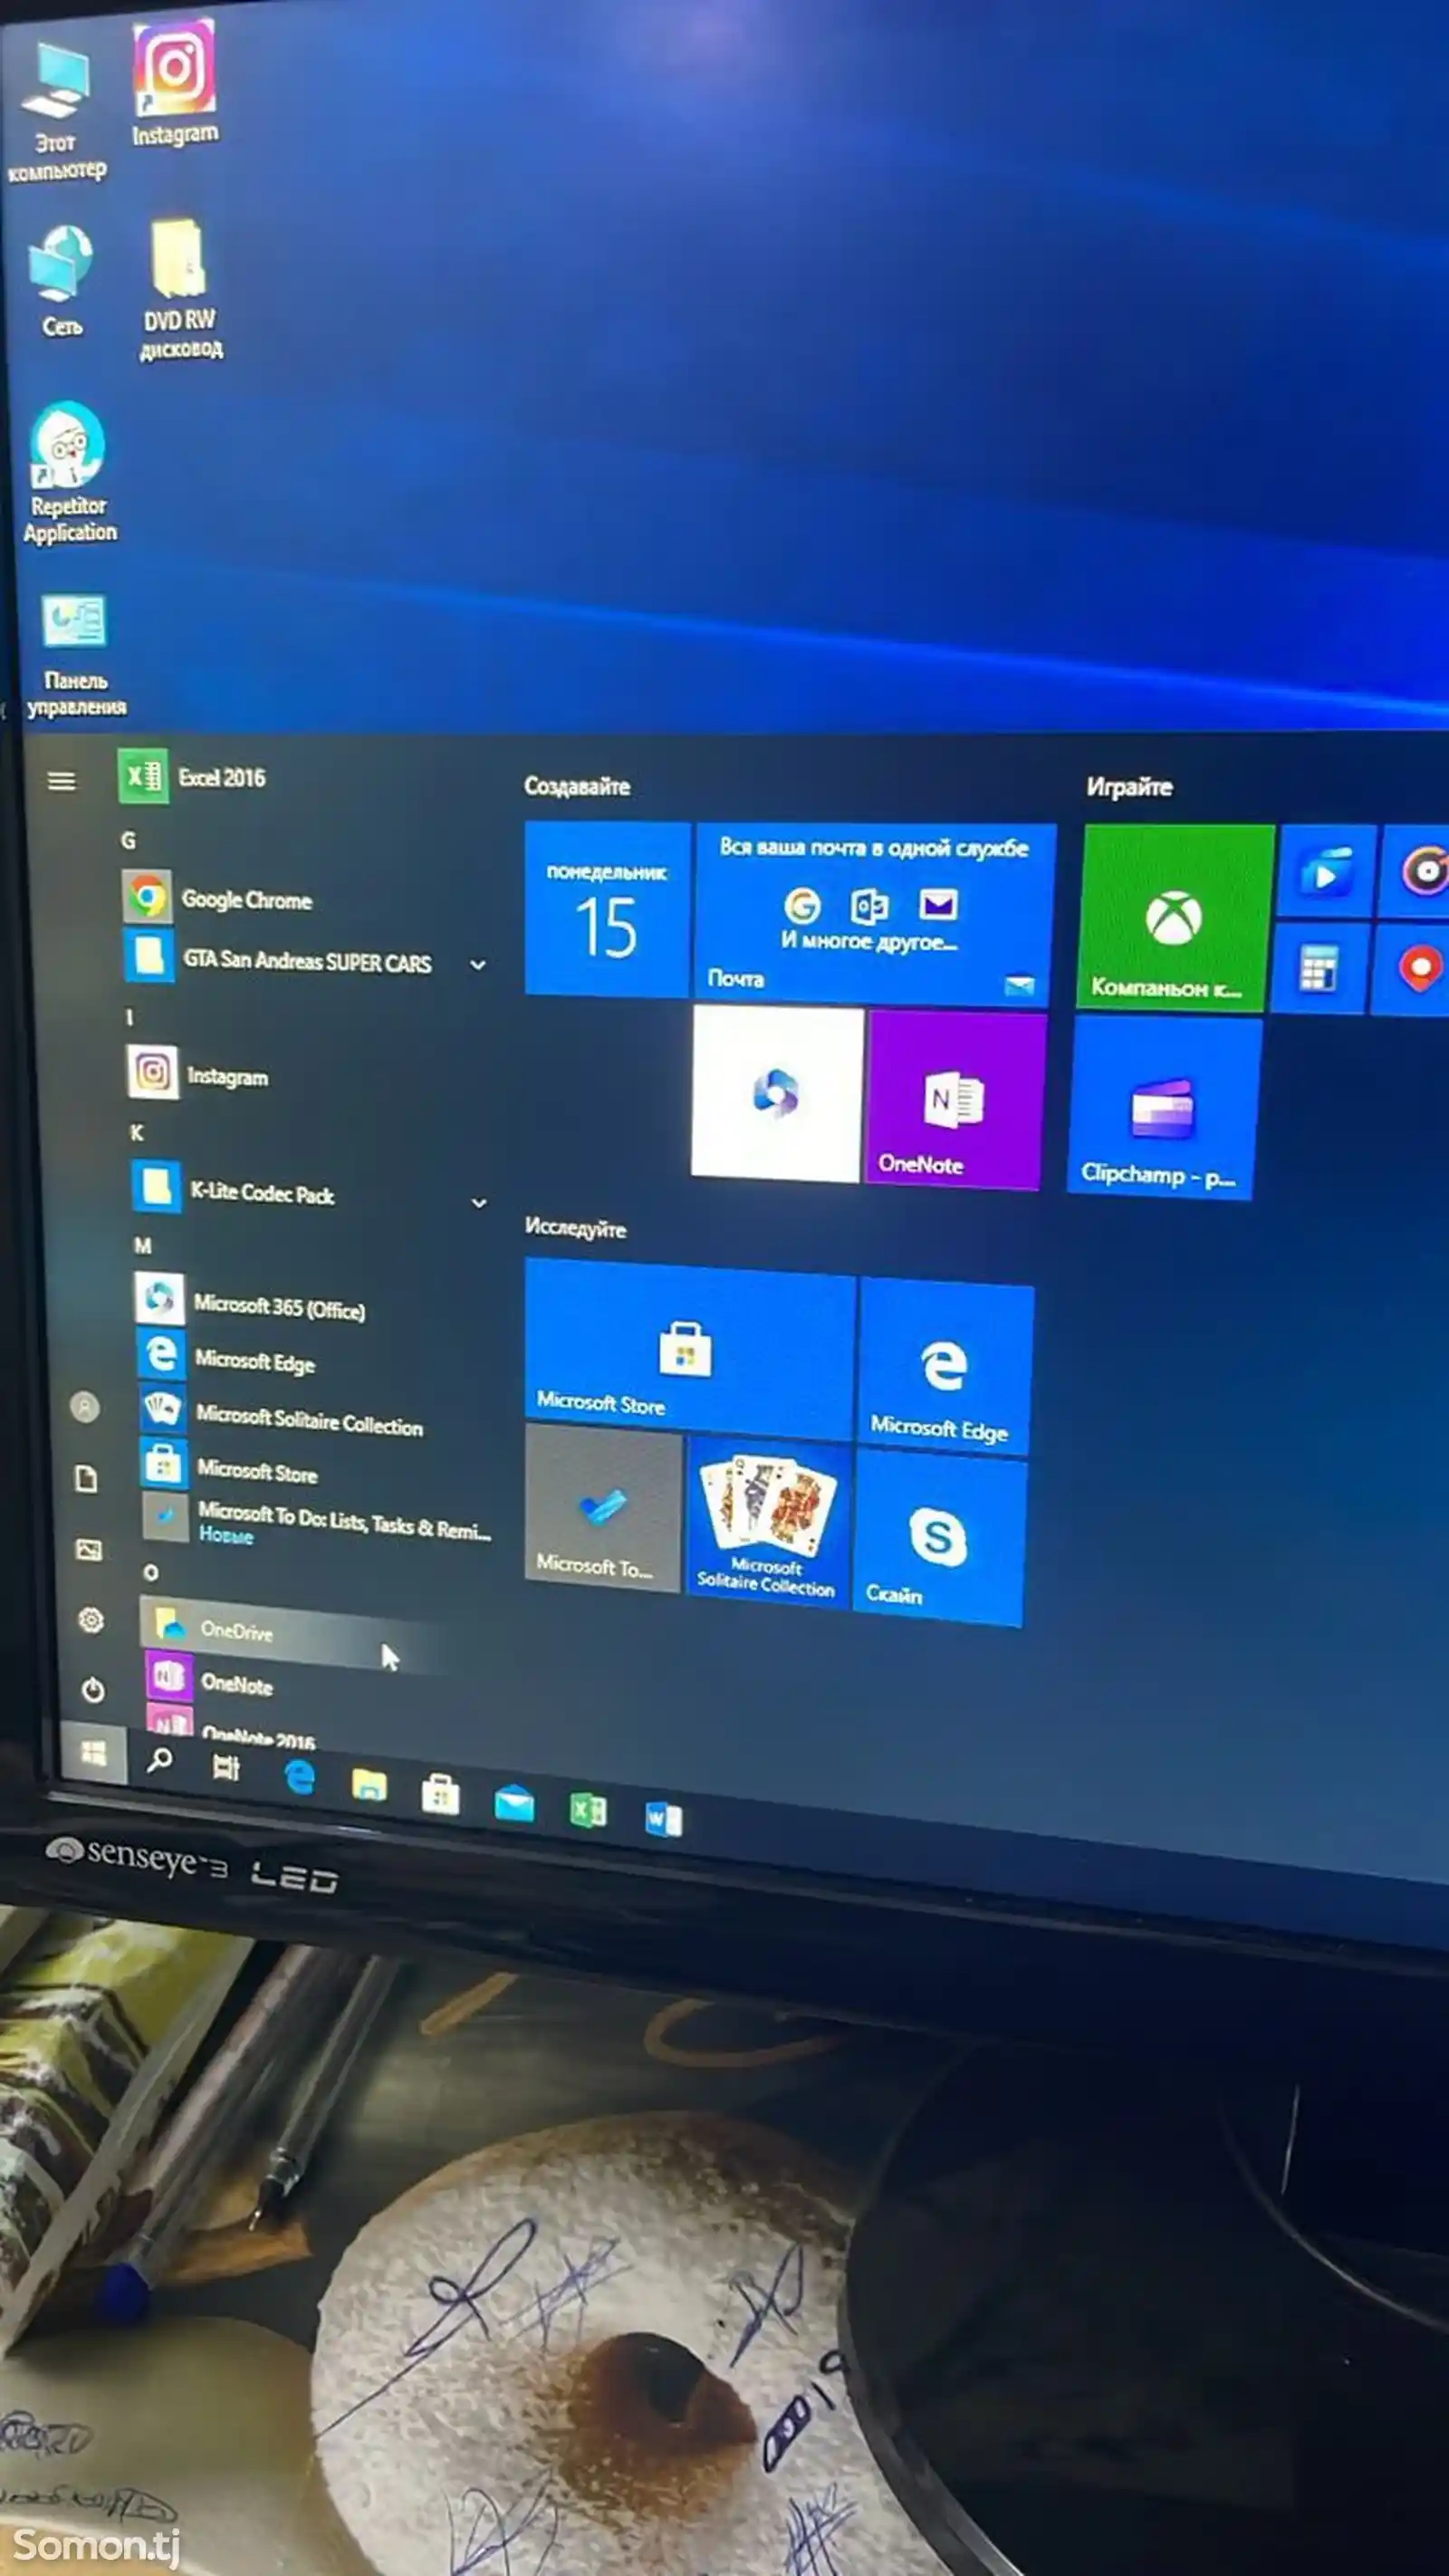
Task: Open the Calculator small tile
Action: 1320,968
